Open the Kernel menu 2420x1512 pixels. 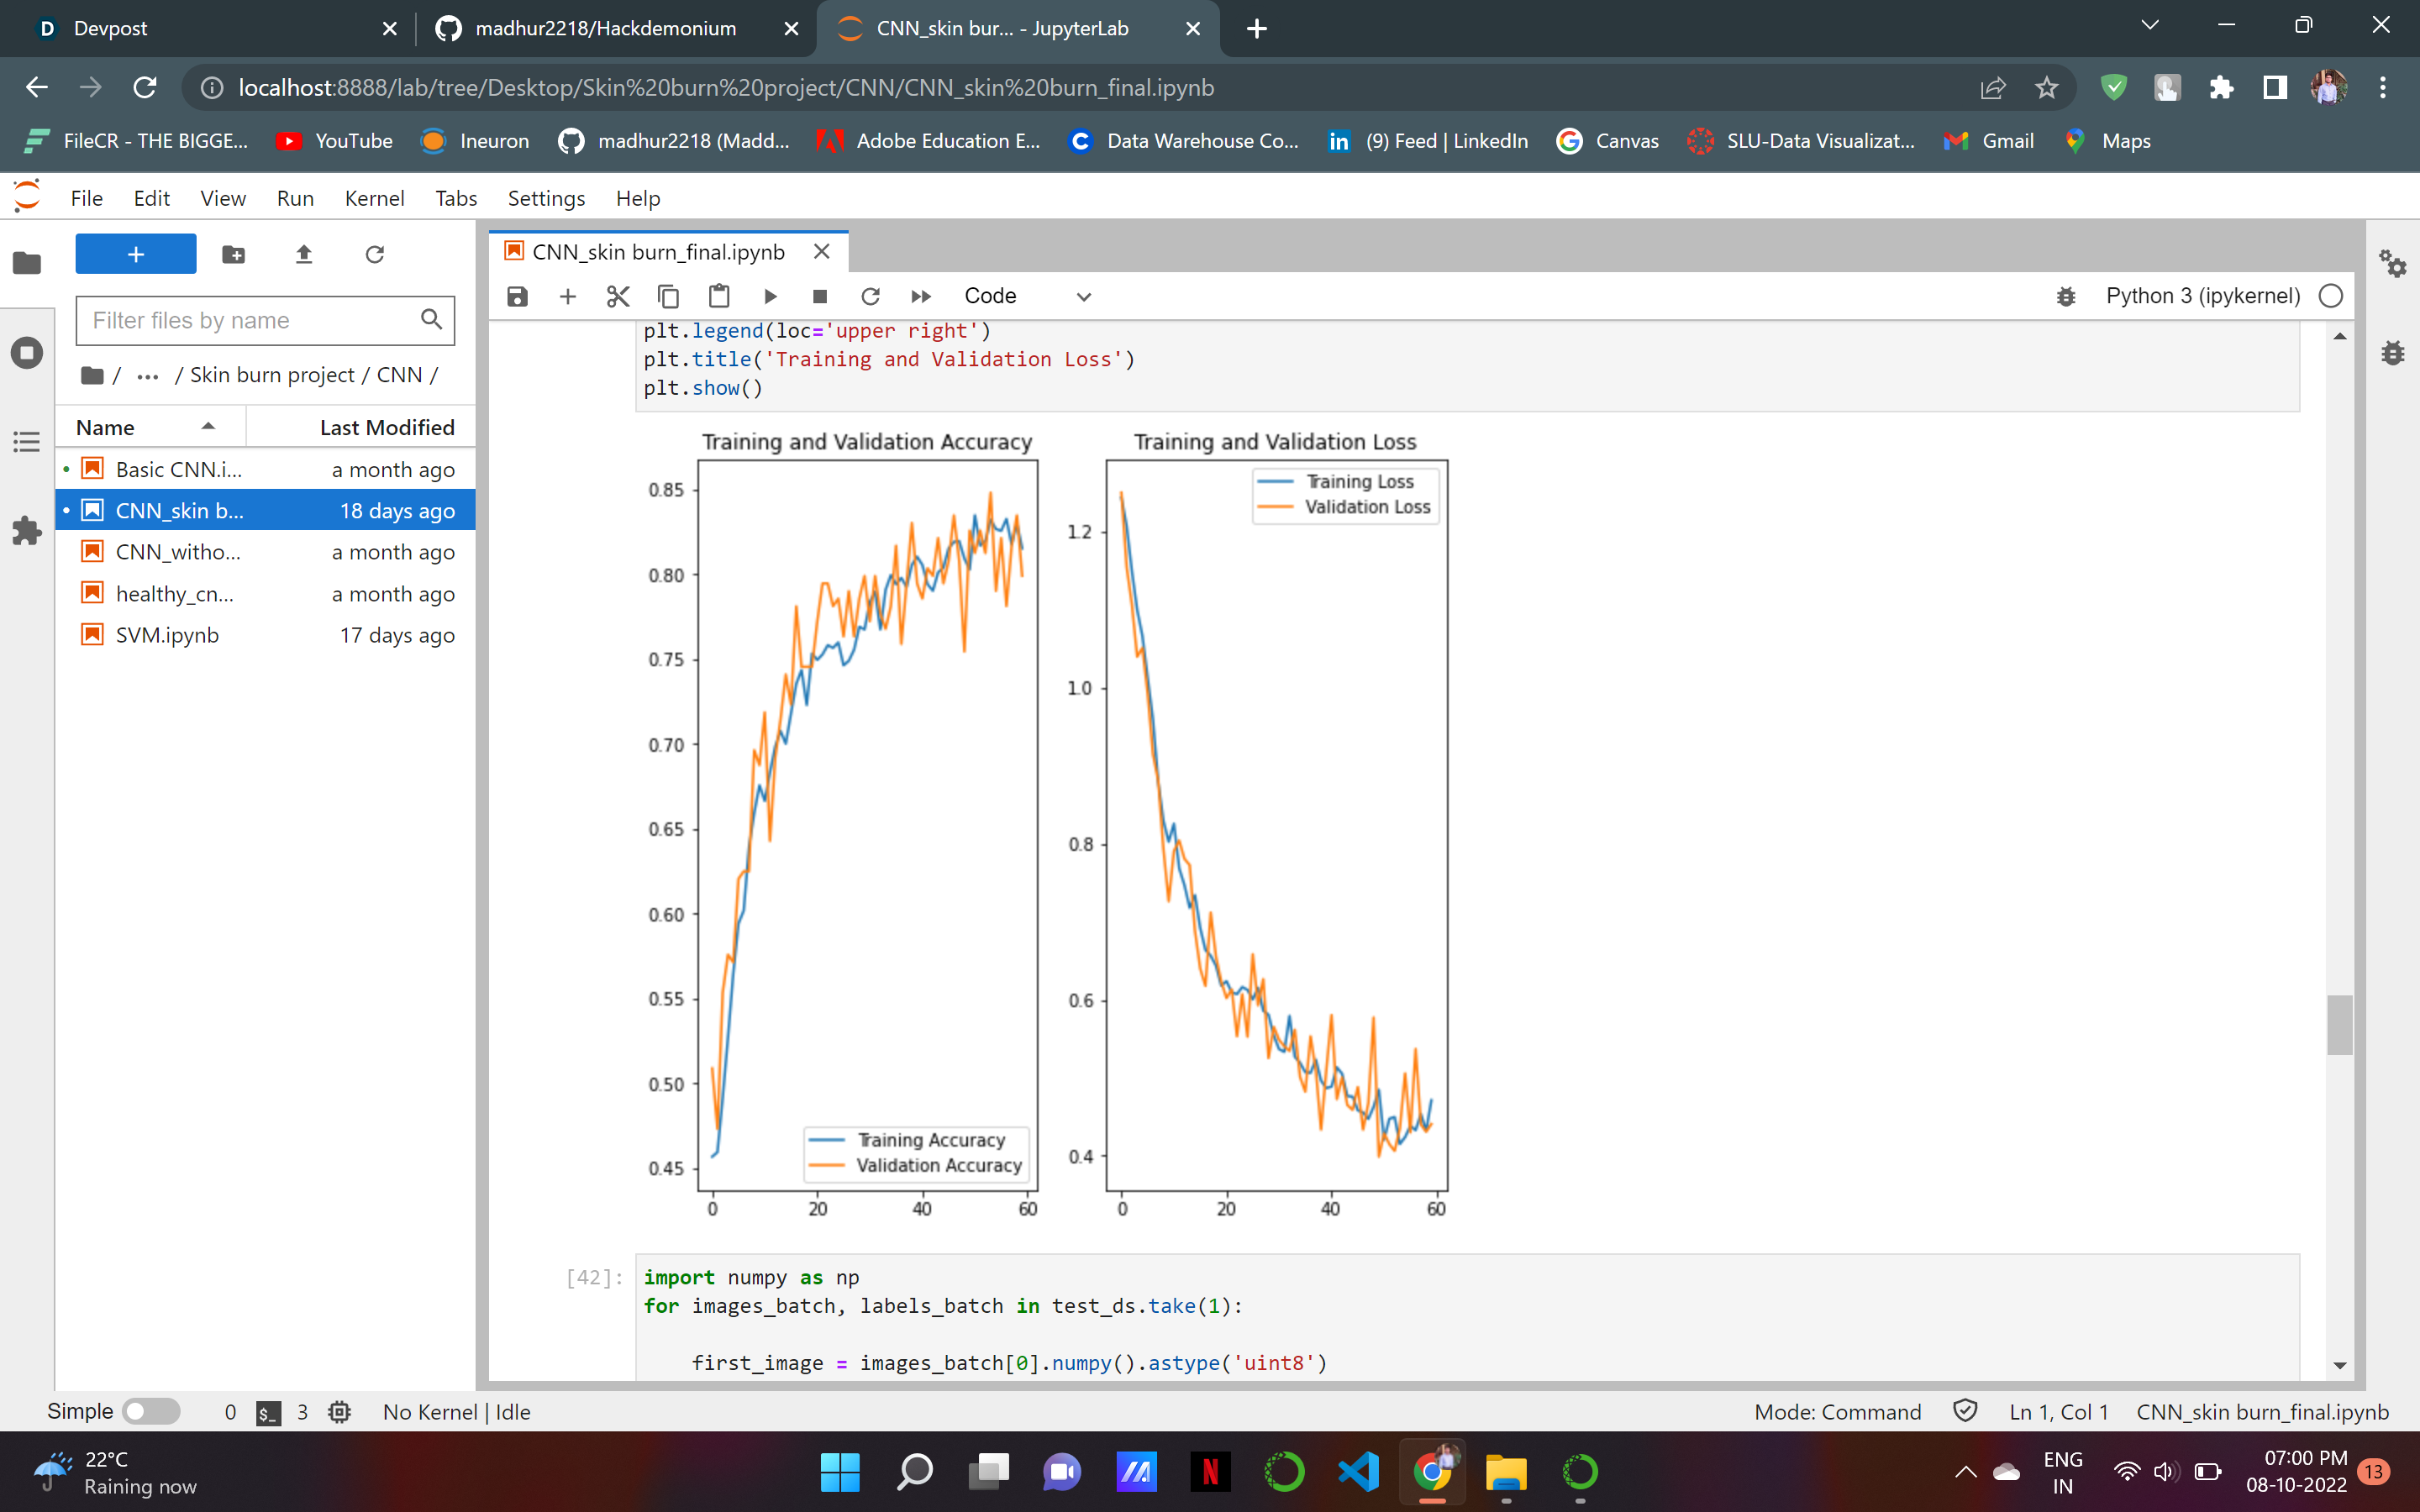click(x=374, y=198)
